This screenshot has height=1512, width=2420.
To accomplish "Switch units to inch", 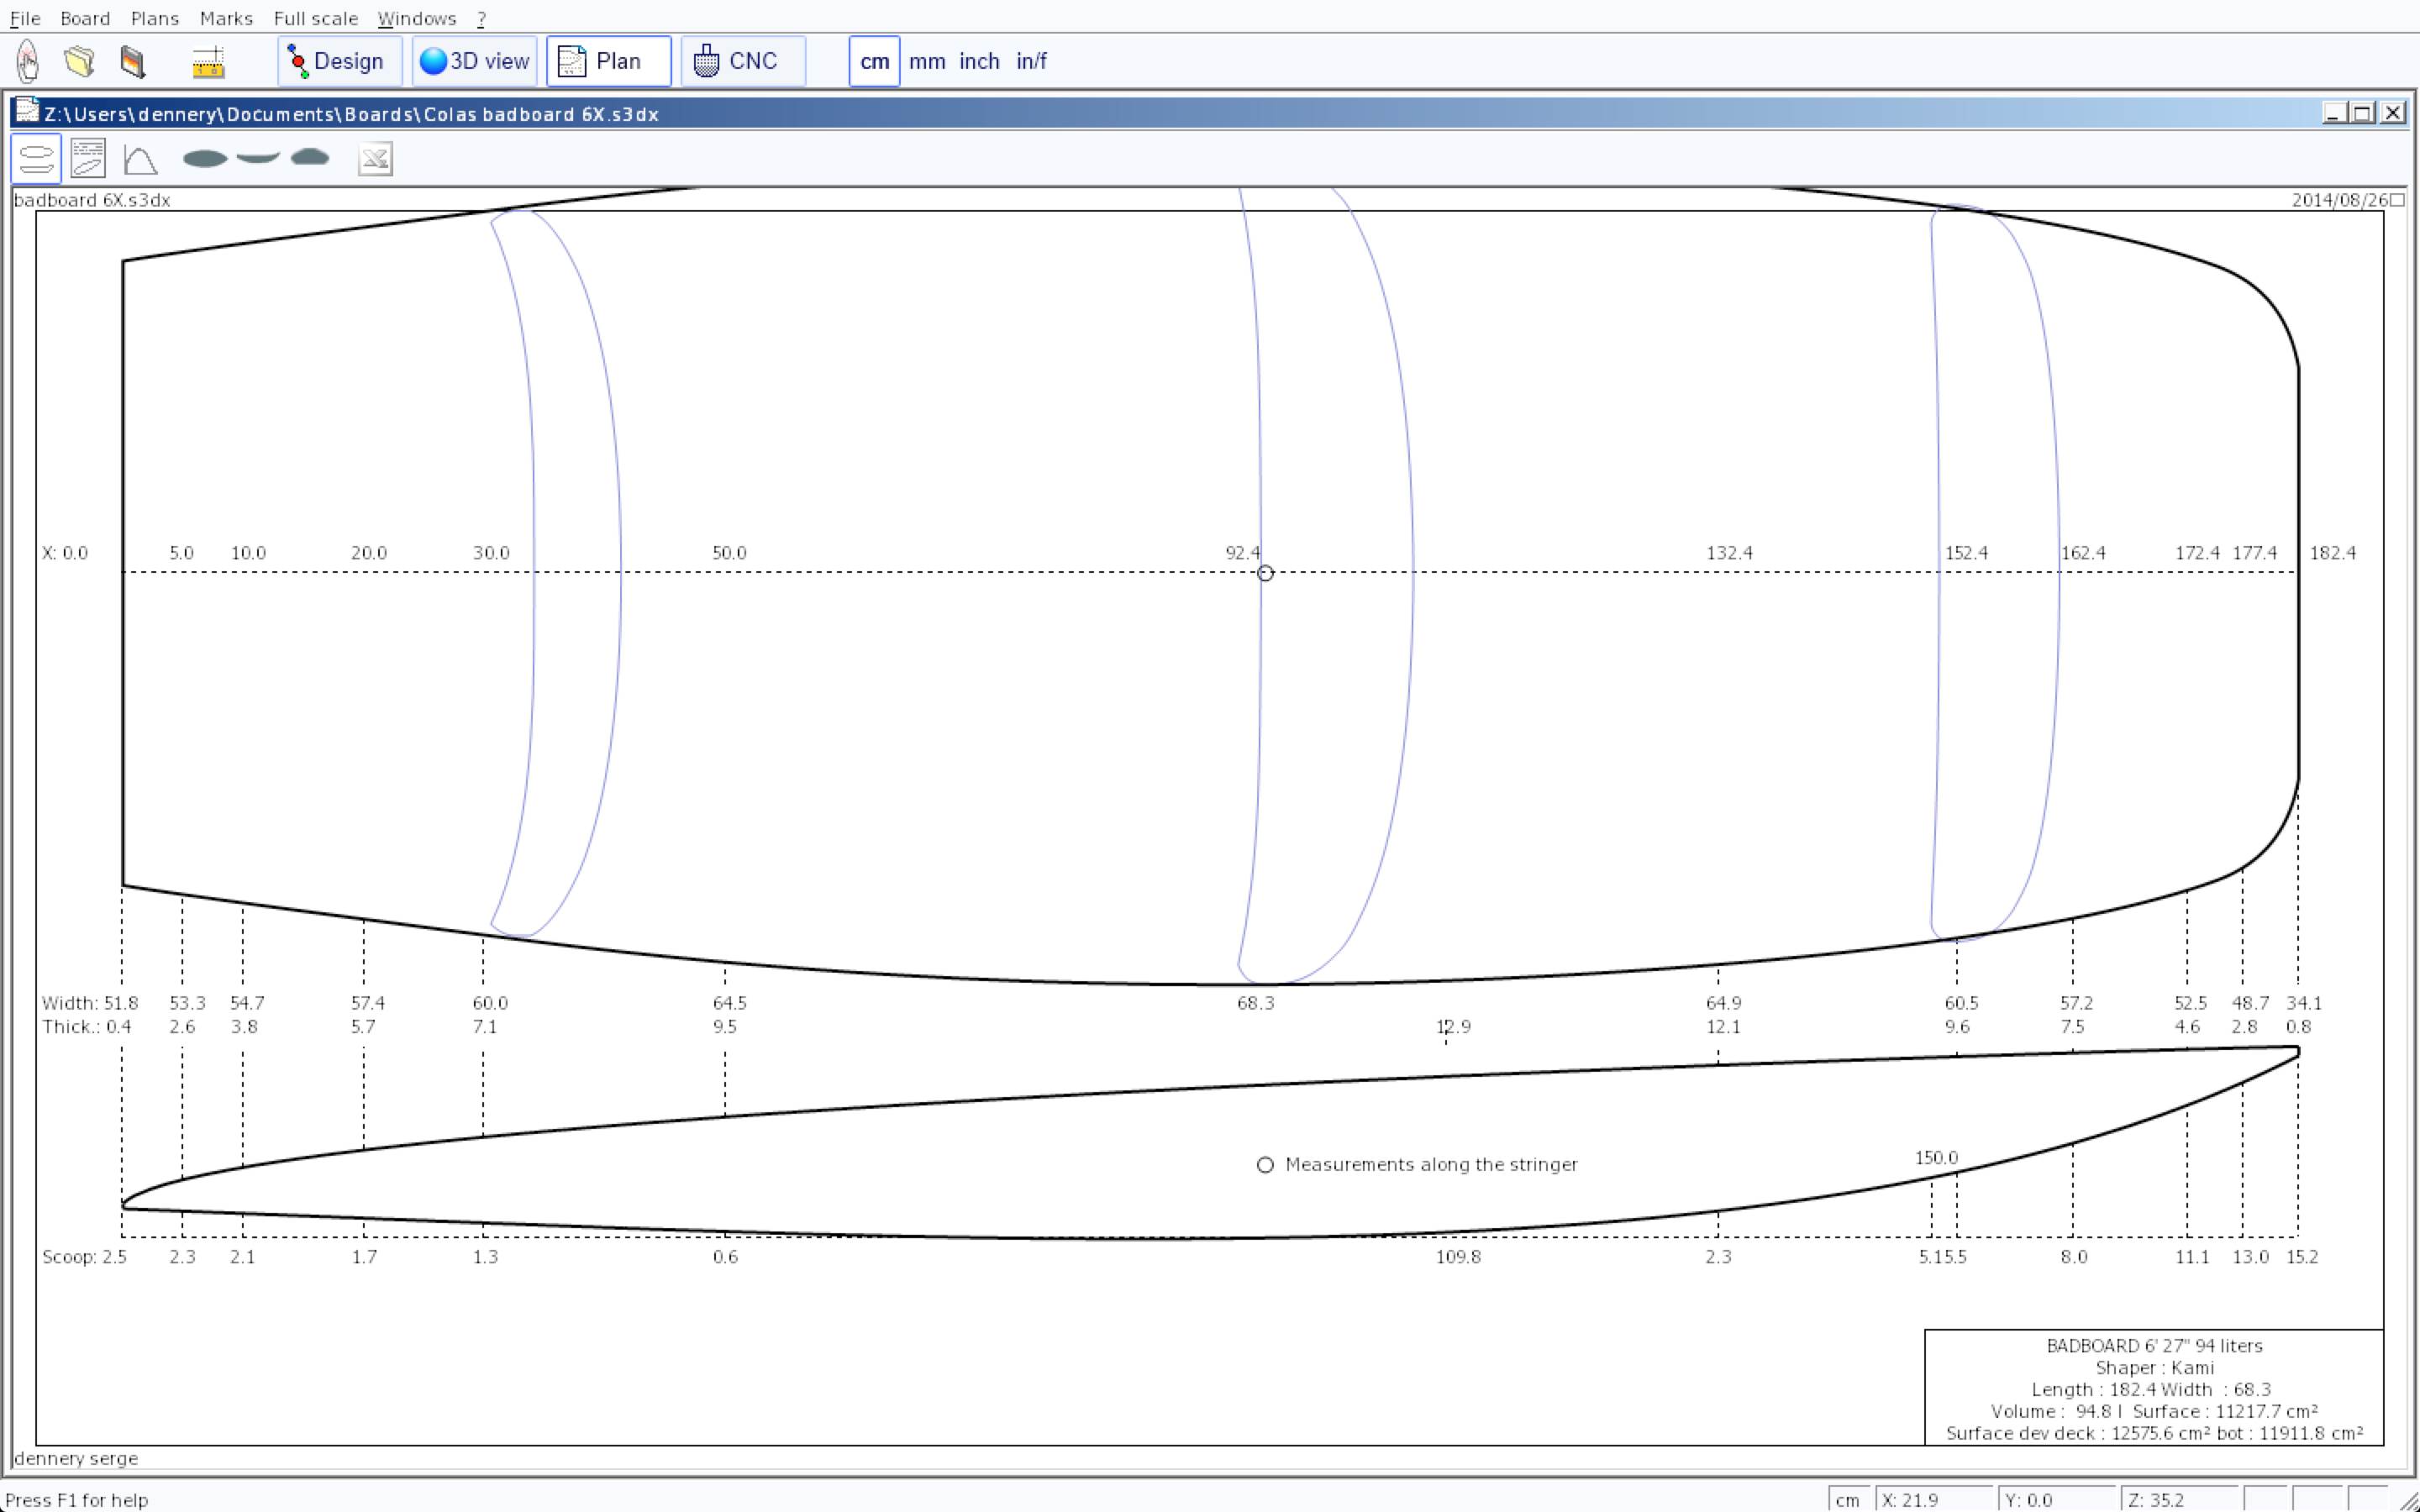I will point(979,61).
